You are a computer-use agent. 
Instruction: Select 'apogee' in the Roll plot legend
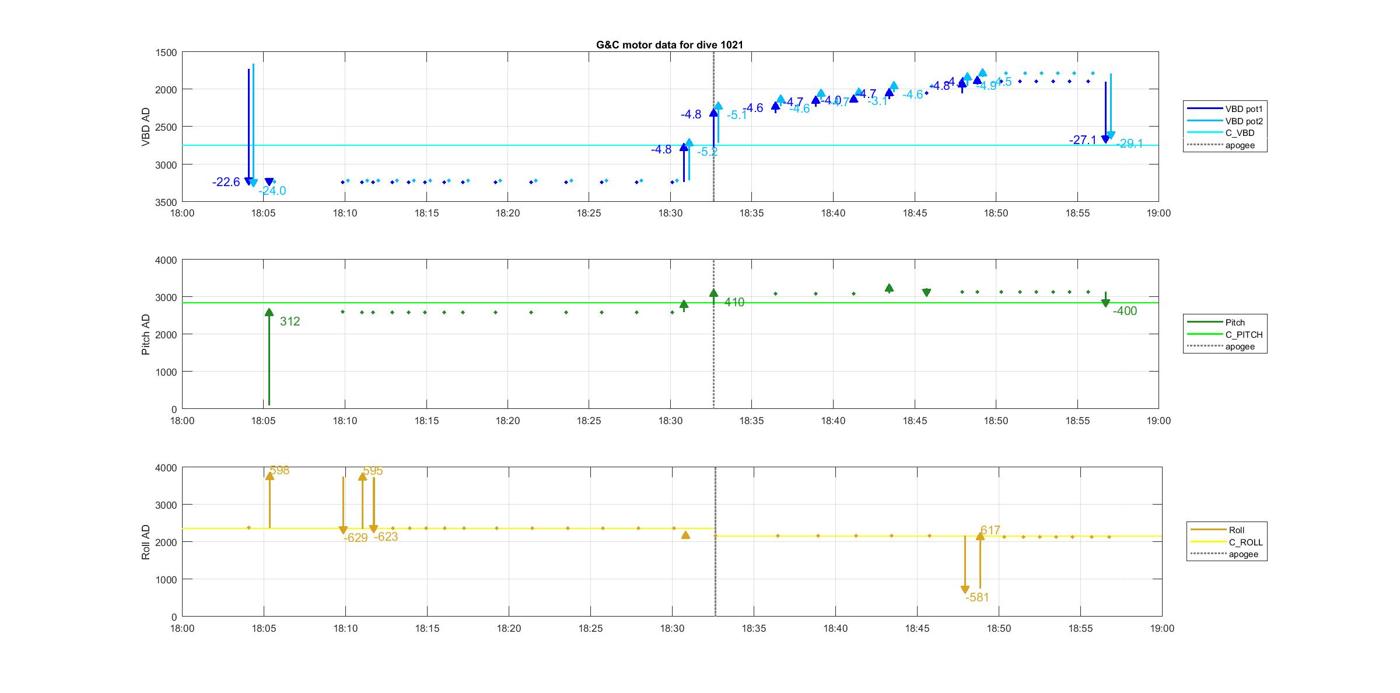[x=1223, y=554]
